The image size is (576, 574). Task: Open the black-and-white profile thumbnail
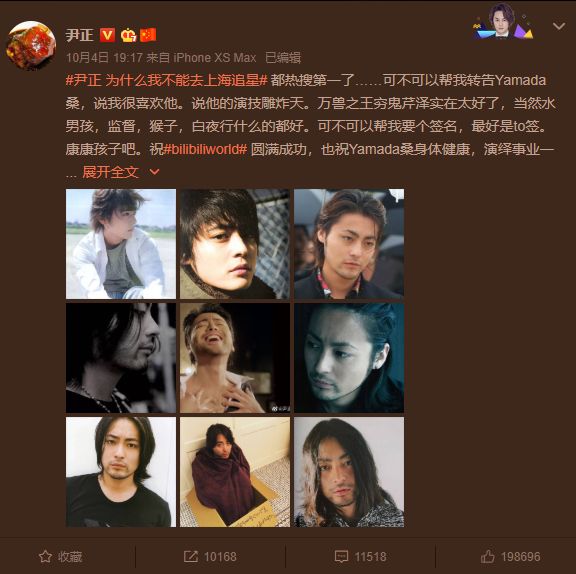(121, 358)
